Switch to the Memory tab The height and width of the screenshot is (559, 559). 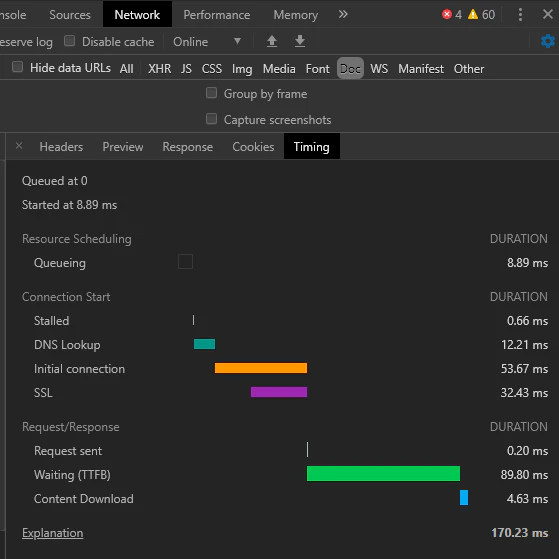(x=296, y=15)
